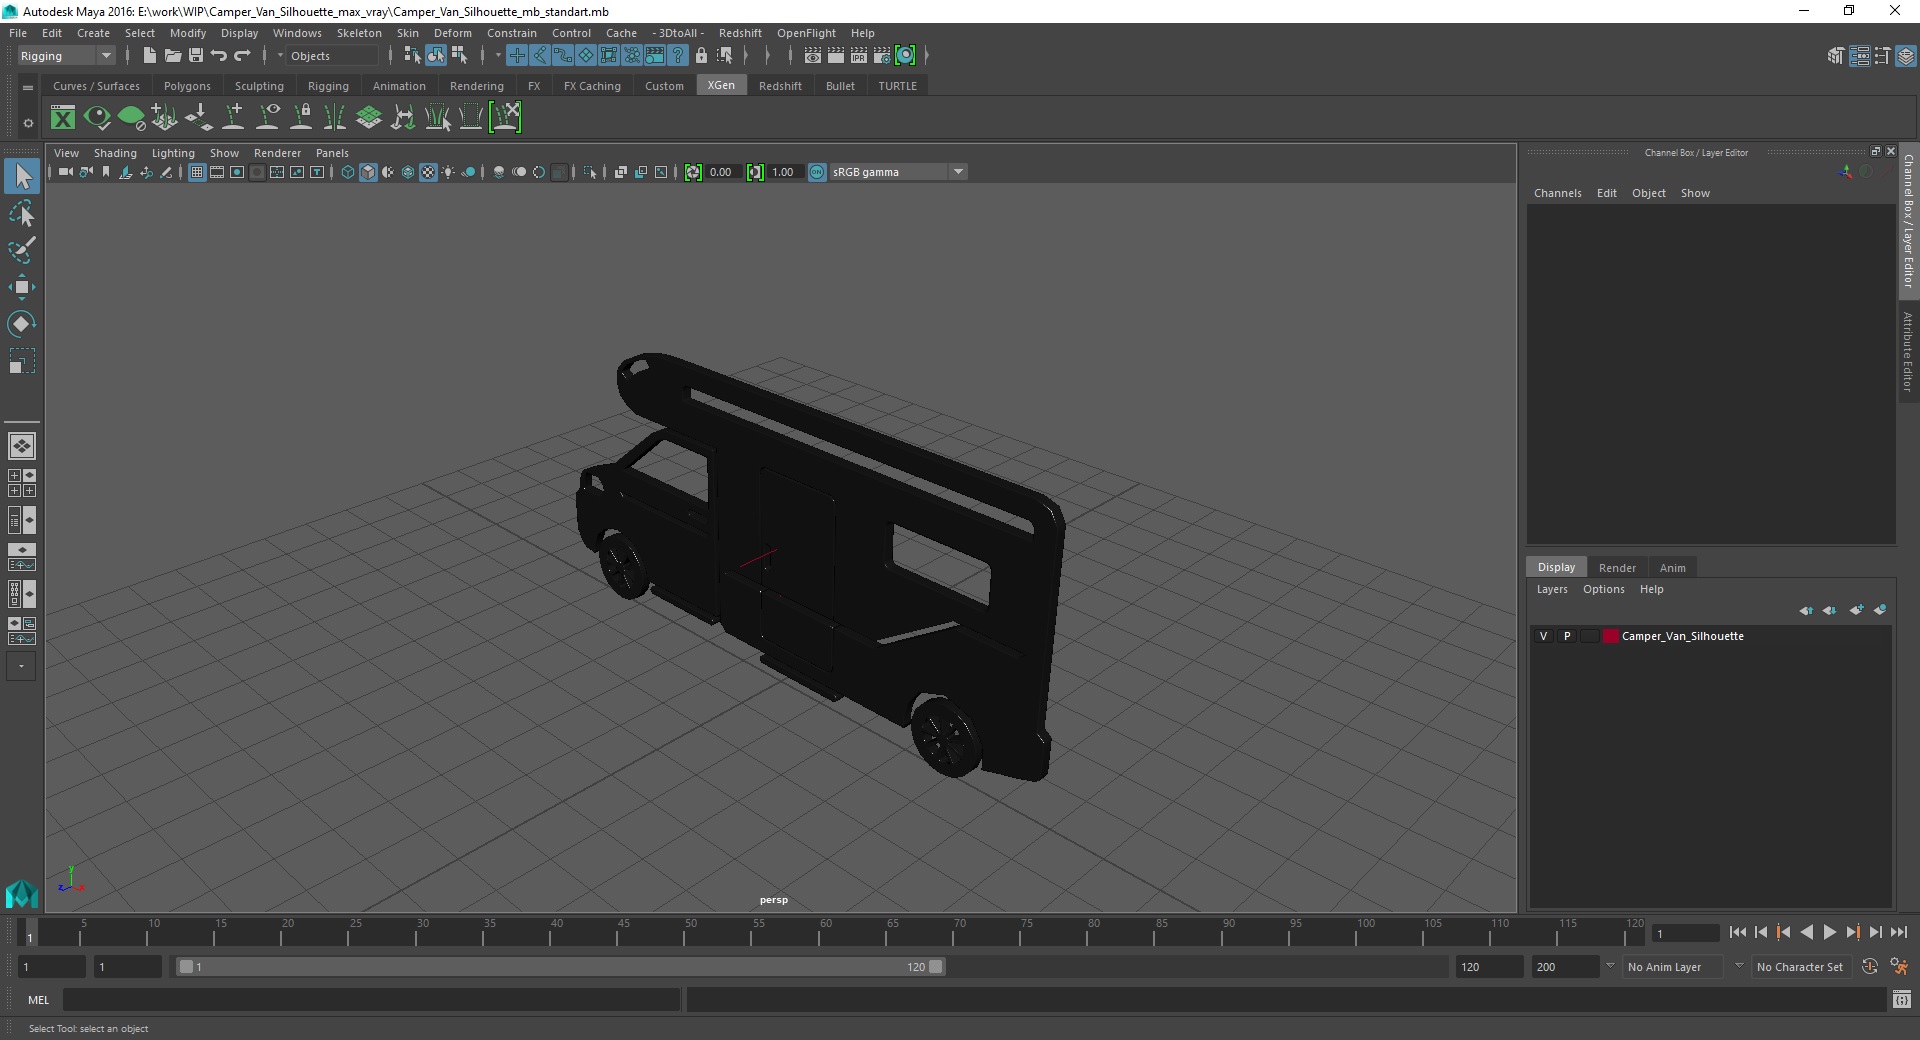Switch to the Redshift shelf tab
Image resolution: width=1920 pixels, height=1040 pixels.
tap(780, 86)
